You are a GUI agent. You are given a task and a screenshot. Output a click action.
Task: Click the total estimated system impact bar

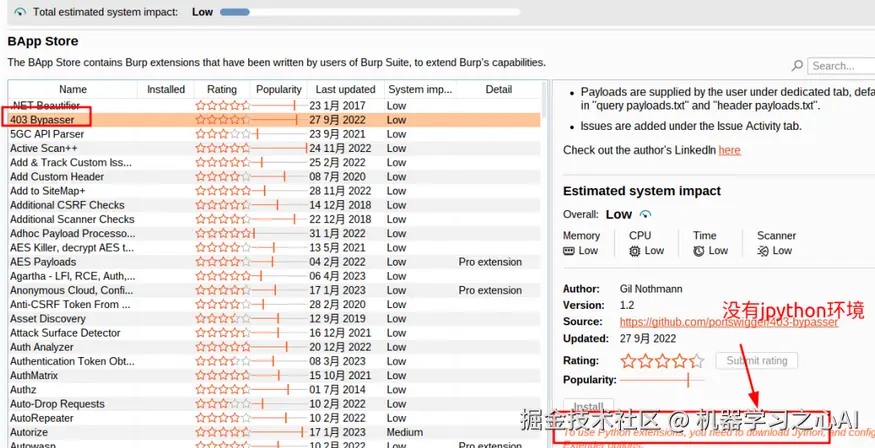(x=369, y=12)
